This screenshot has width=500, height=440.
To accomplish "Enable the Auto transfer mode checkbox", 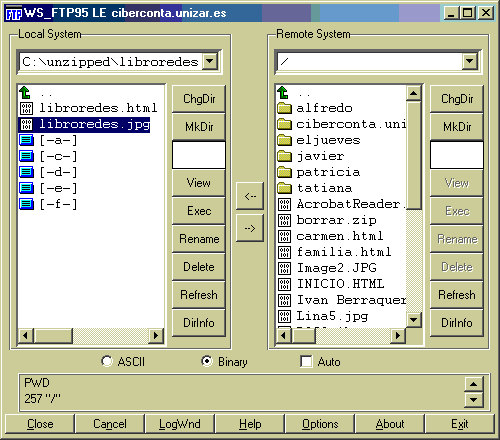I will (306, 362).
